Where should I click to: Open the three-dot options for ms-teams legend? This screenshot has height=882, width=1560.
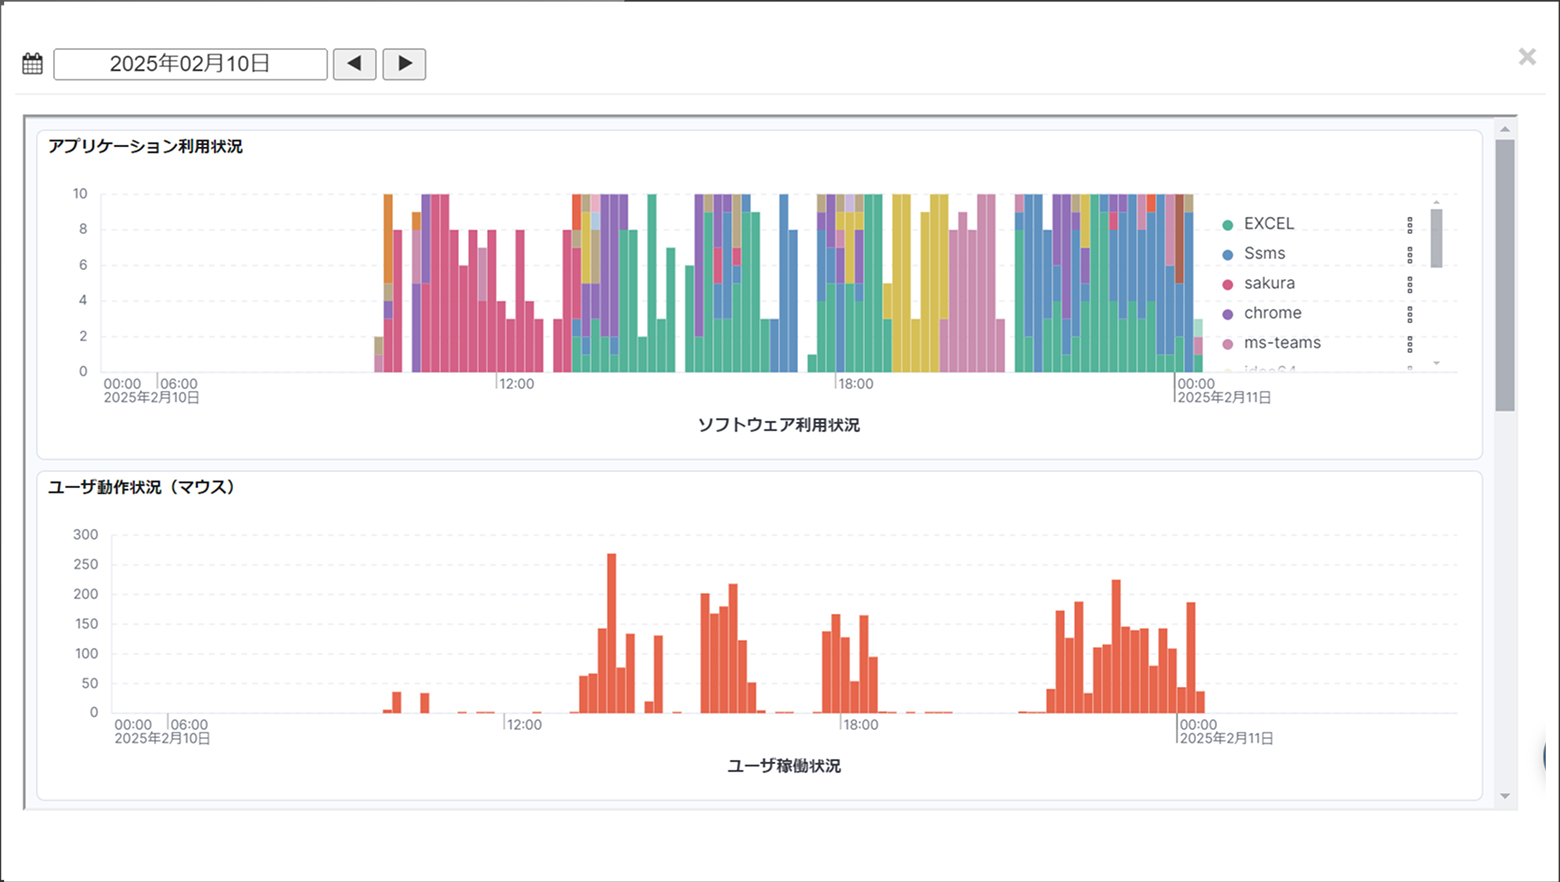point(1410,344)
